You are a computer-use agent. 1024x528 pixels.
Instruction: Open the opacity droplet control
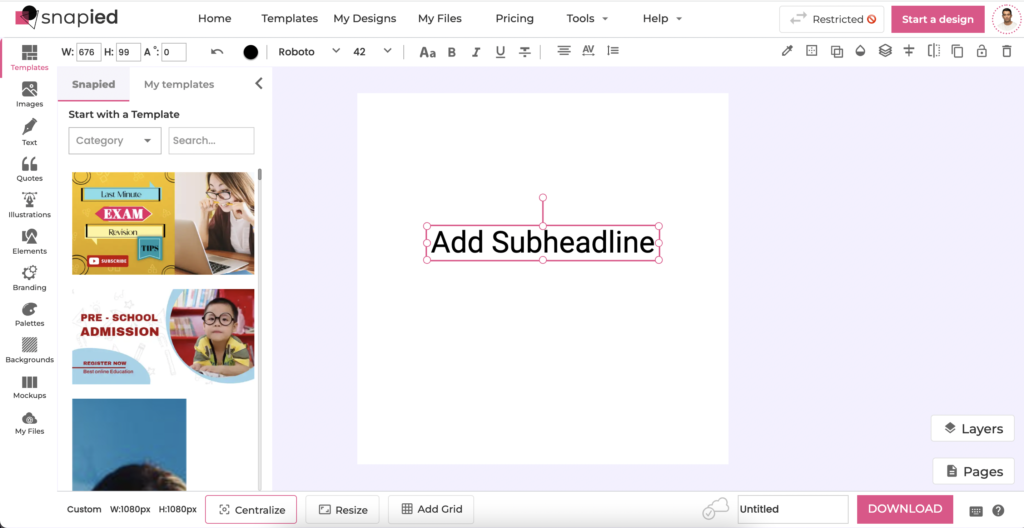[x=860, y=51]
